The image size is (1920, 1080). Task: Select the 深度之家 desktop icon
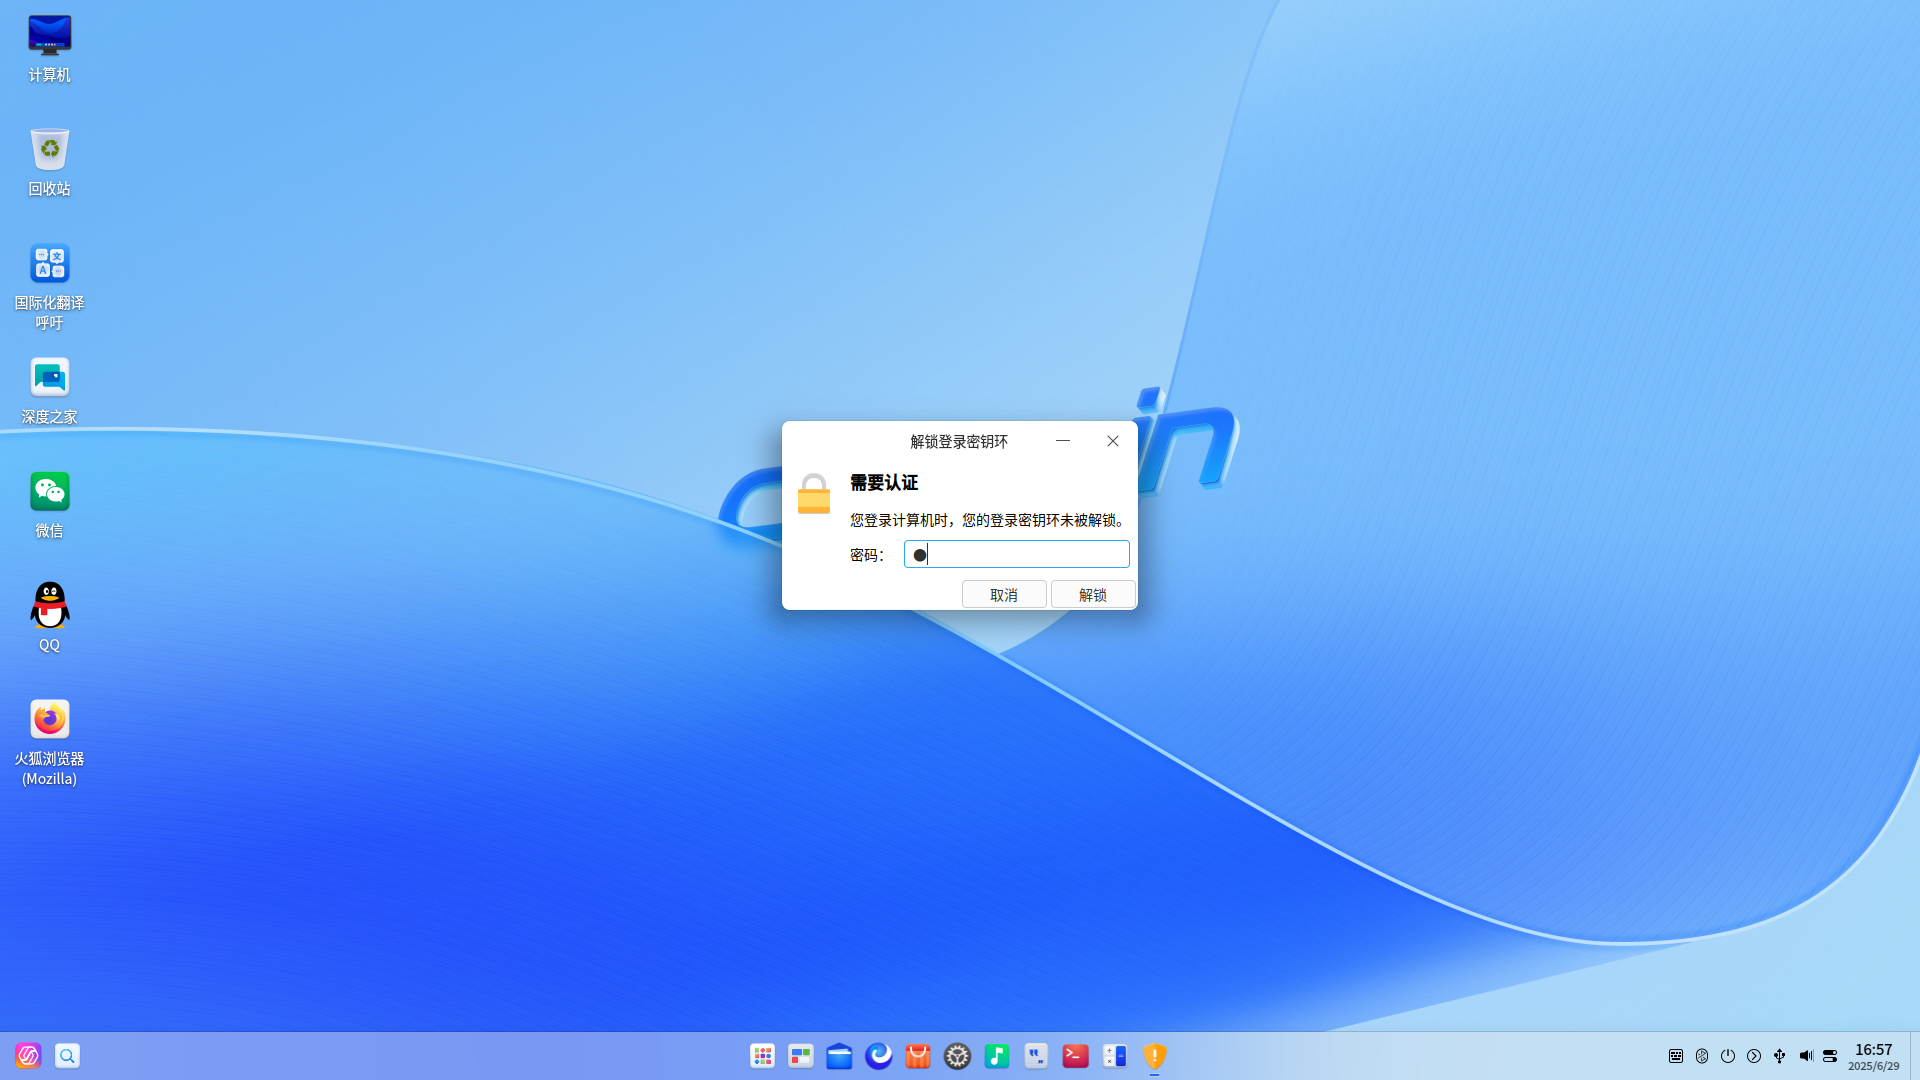pos(49,390)
